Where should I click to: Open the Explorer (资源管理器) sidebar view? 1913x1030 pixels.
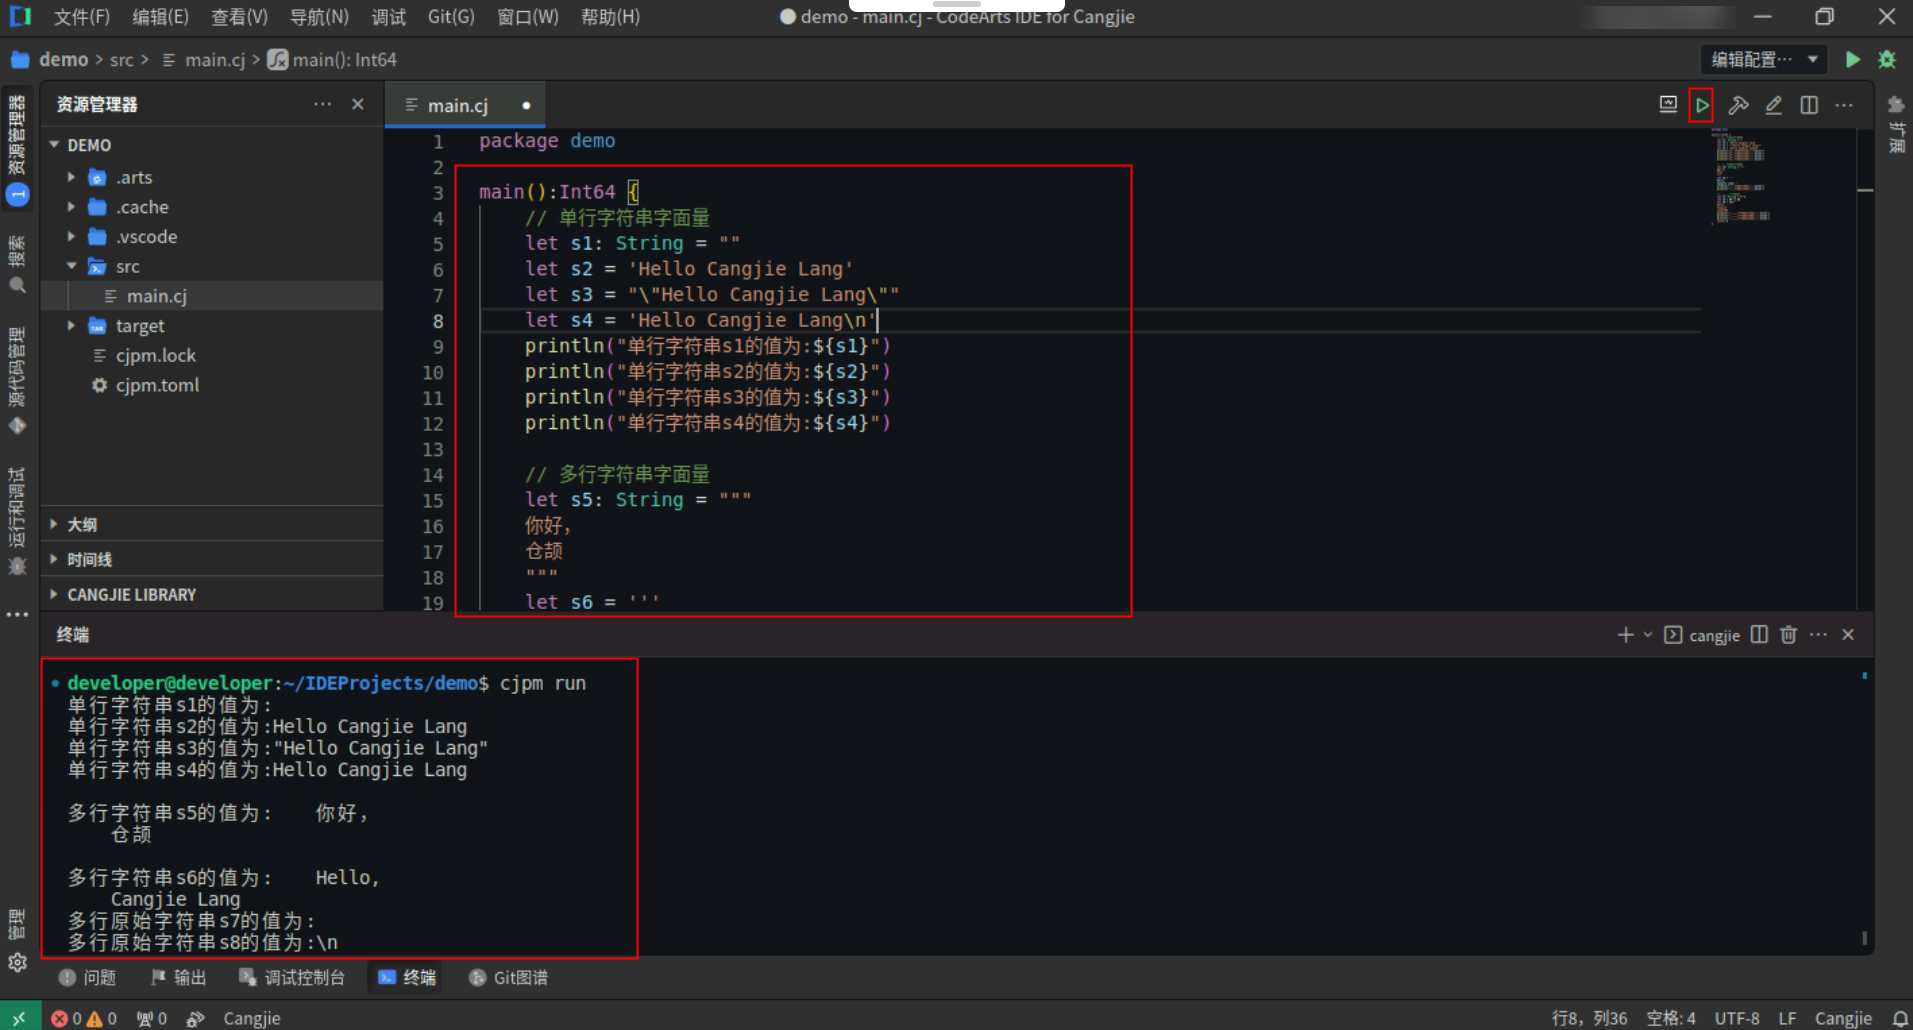[x=17, y=148]
